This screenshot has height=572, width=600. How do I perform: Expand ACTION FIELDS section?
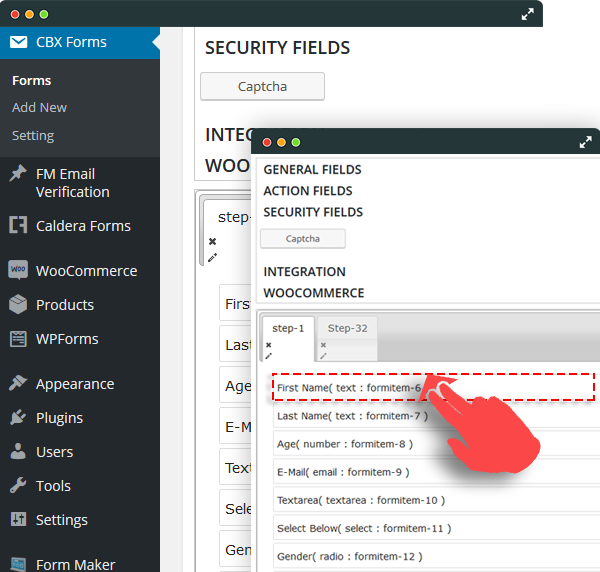[308, 191]
